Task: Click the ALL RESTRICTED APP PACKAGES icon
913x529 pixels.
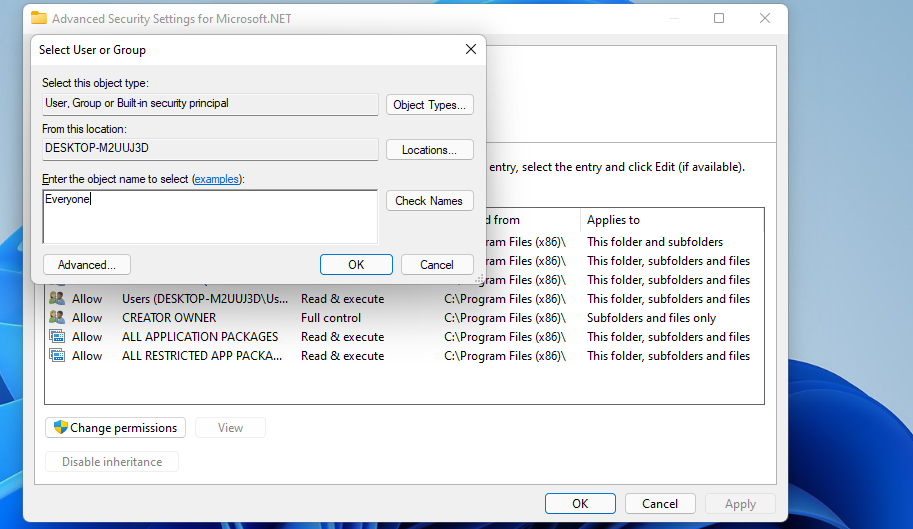Action: point(57,356)
